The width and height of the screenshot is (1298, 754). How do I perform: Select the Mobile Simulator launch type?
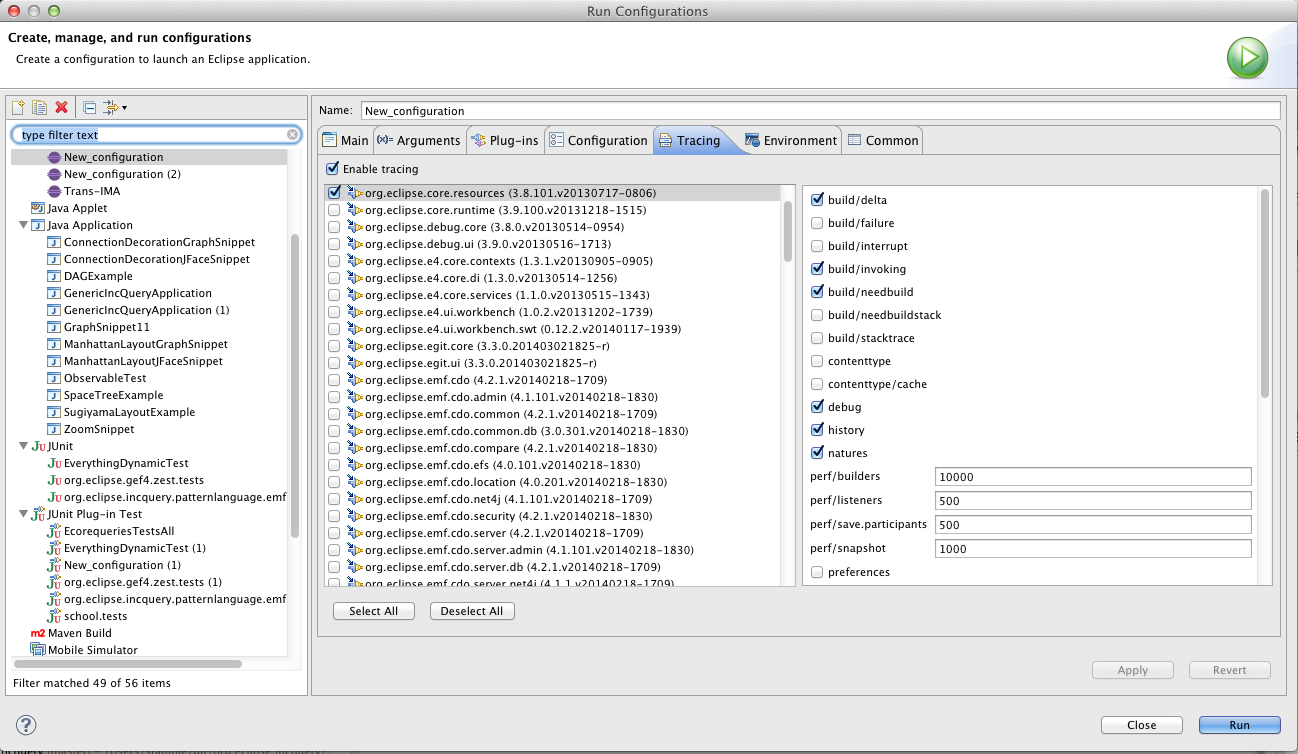click(x=92, y=650)
